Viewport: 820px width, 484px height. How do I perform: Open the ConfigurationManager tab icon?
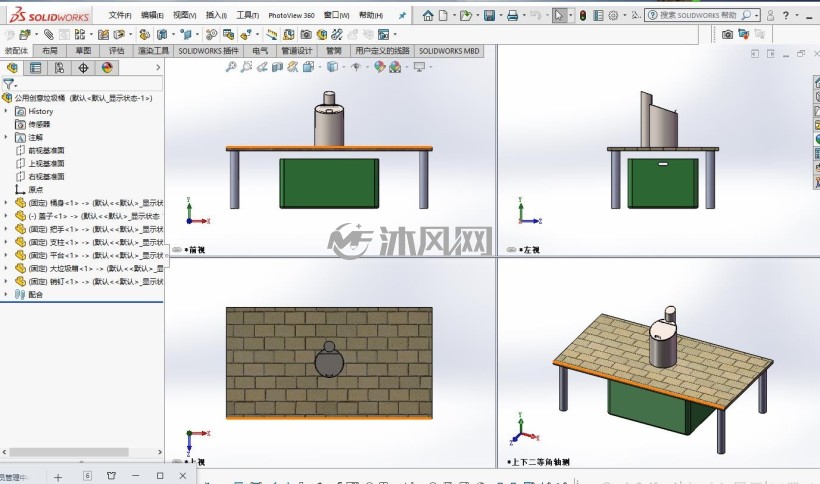[59, 67]
